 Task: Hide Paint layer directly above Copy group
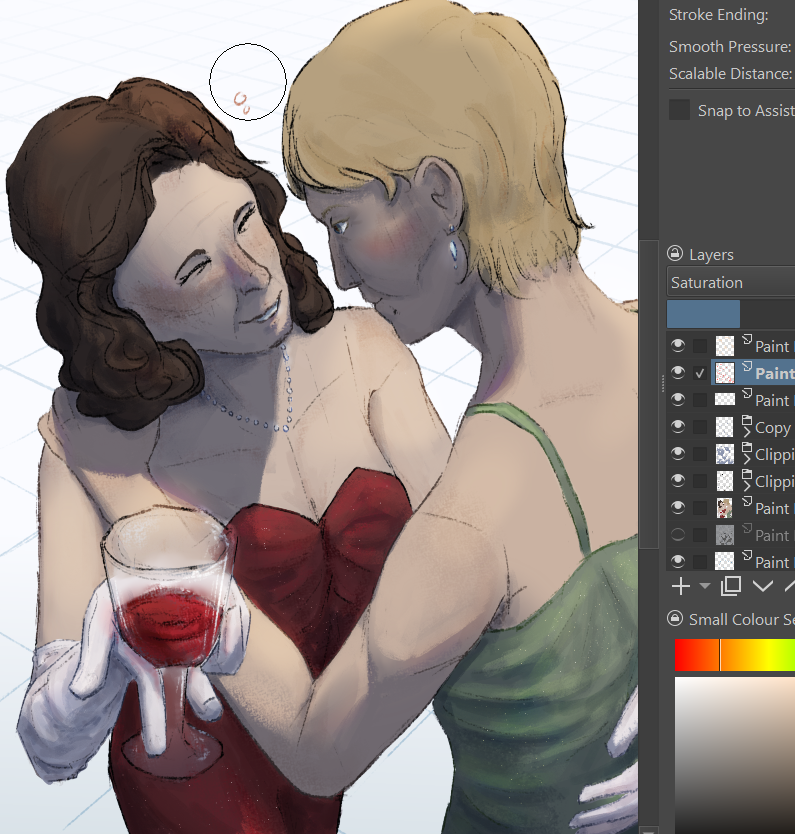(x=677, y=399)
